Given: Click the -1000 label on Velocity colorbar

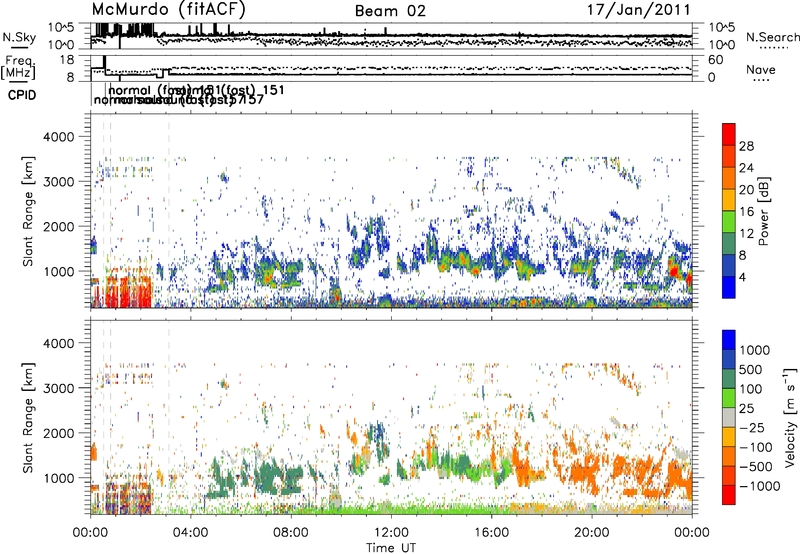Looking at the screenshot, I should (760, 486).
